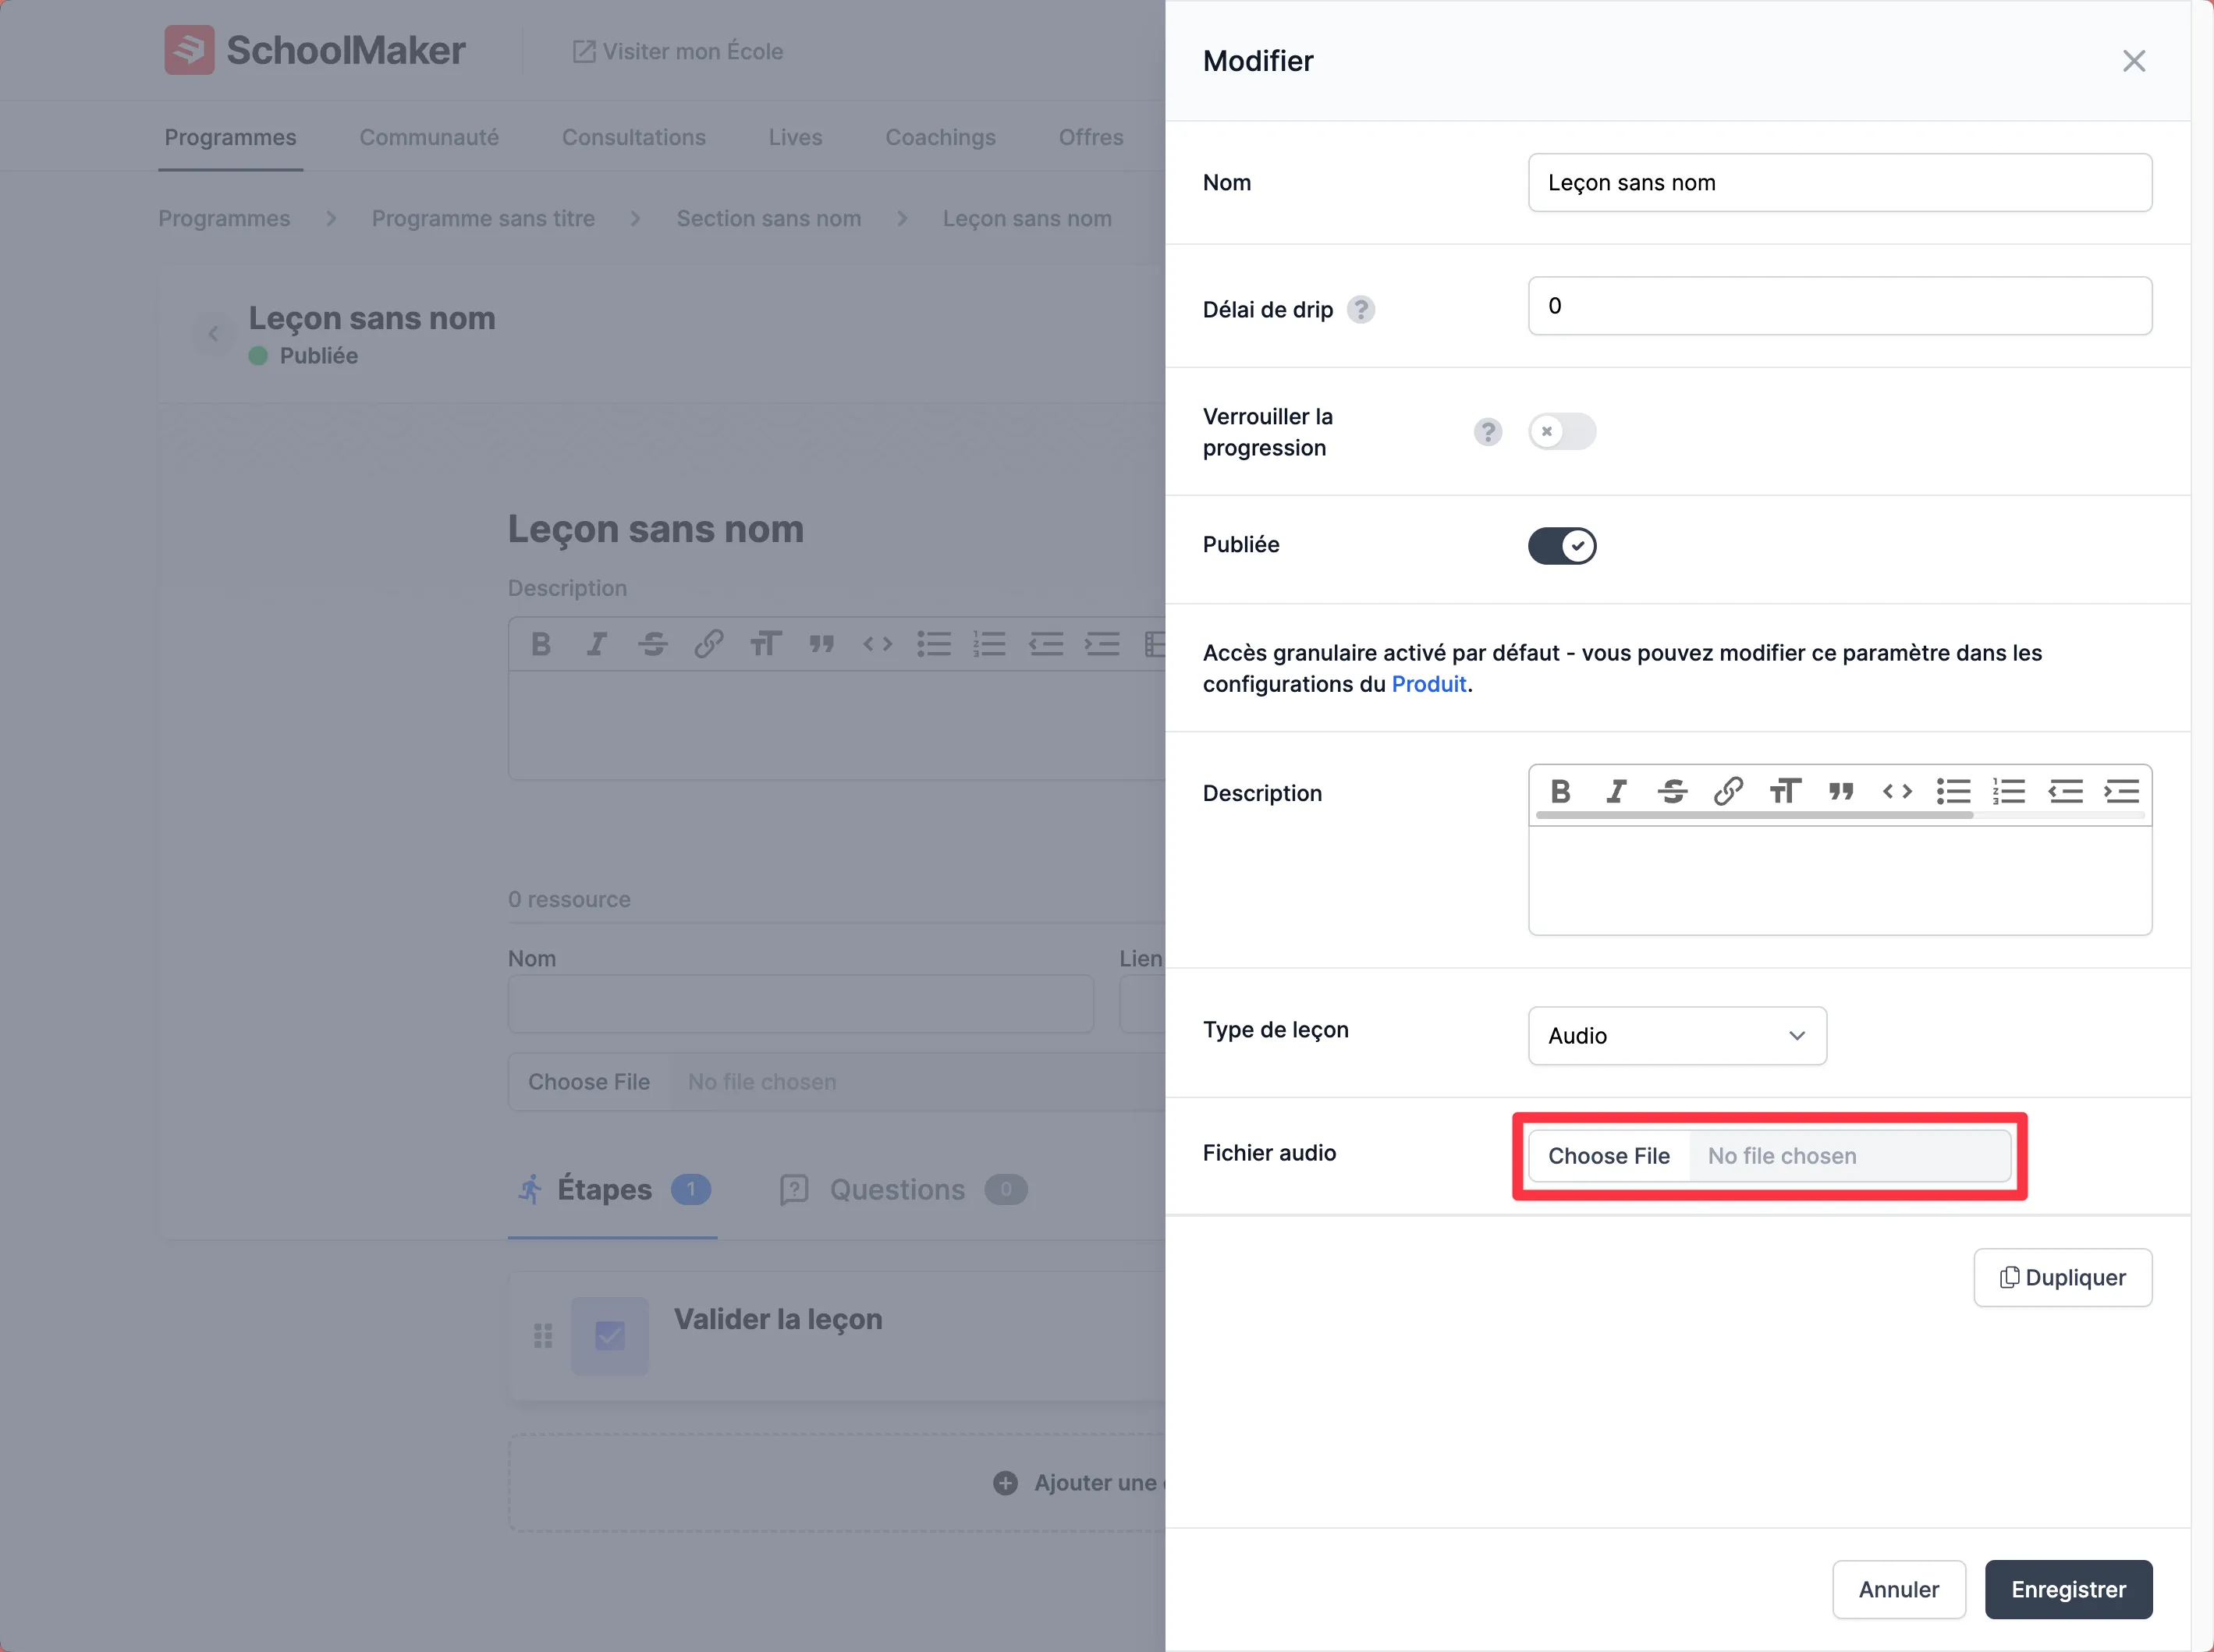The image size is (2214, 1652).
Task: Click Italic in Modifier description toolbar
Action: (1616, 792)
